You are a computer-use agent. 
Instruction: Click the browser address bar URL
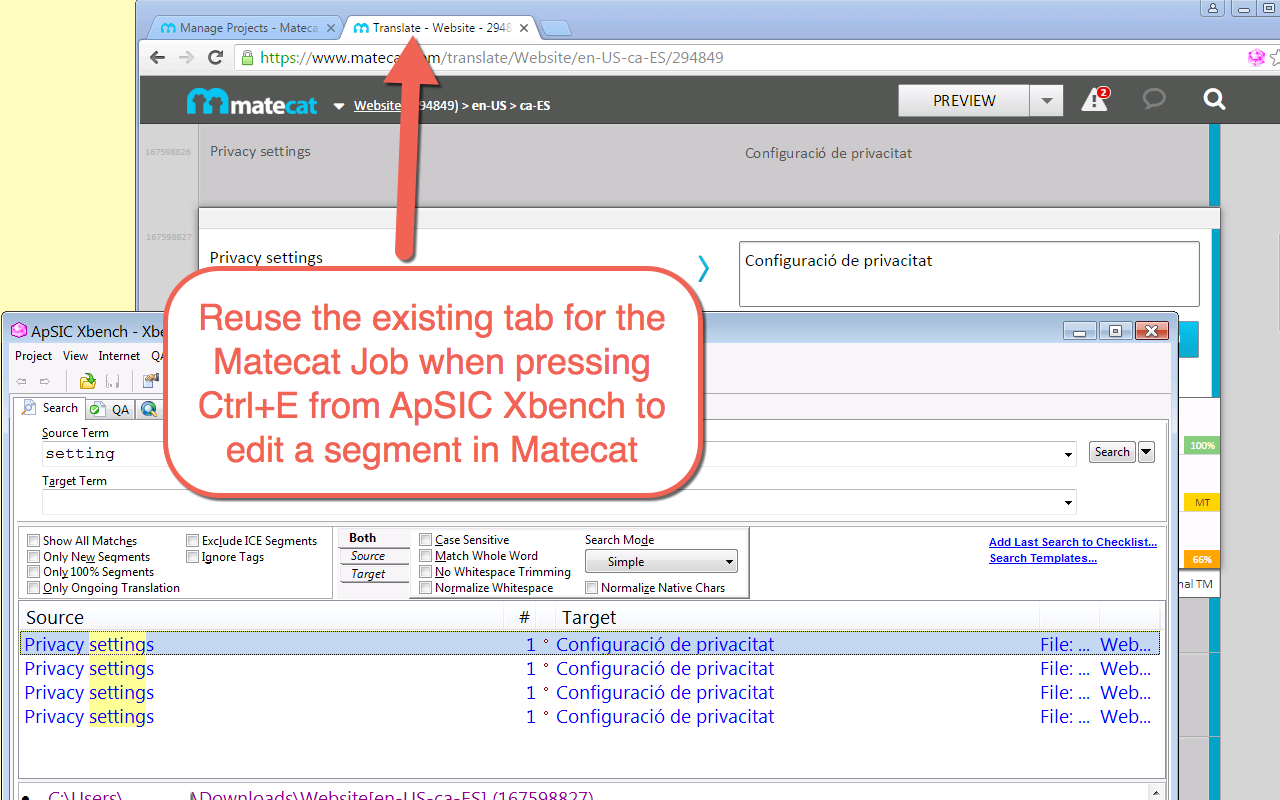[x=492, y=58]
